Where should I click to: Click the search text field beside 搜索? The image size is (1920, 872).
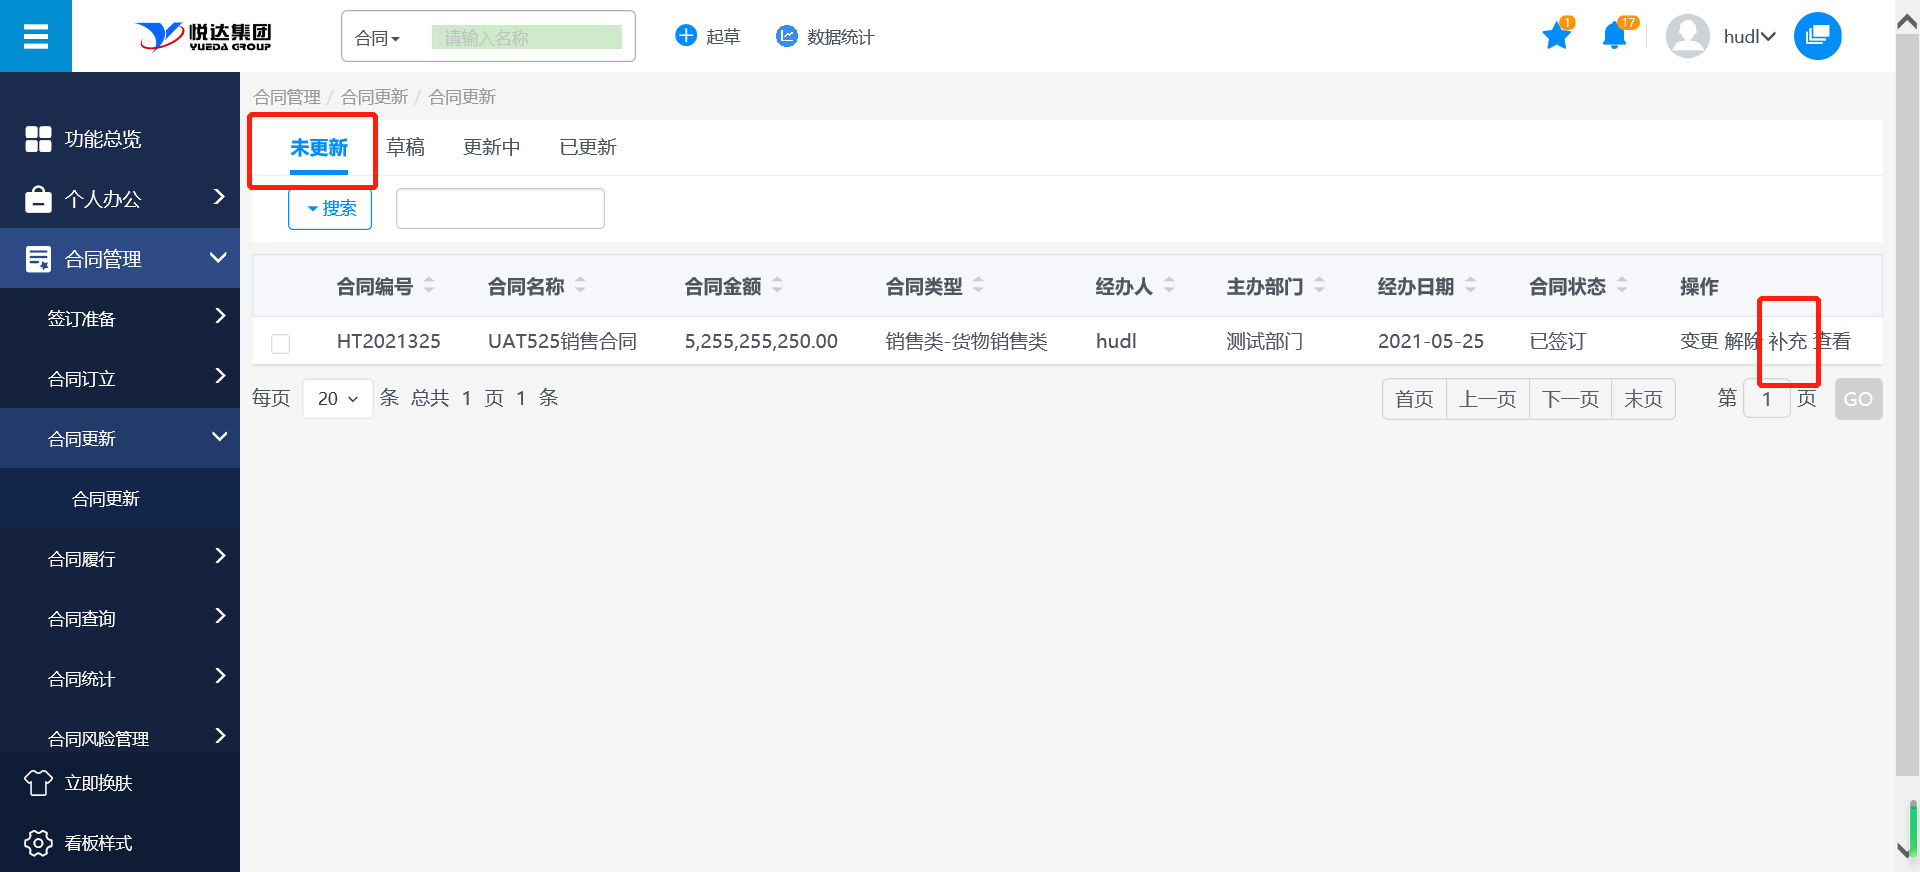click(x=500, y=208)
